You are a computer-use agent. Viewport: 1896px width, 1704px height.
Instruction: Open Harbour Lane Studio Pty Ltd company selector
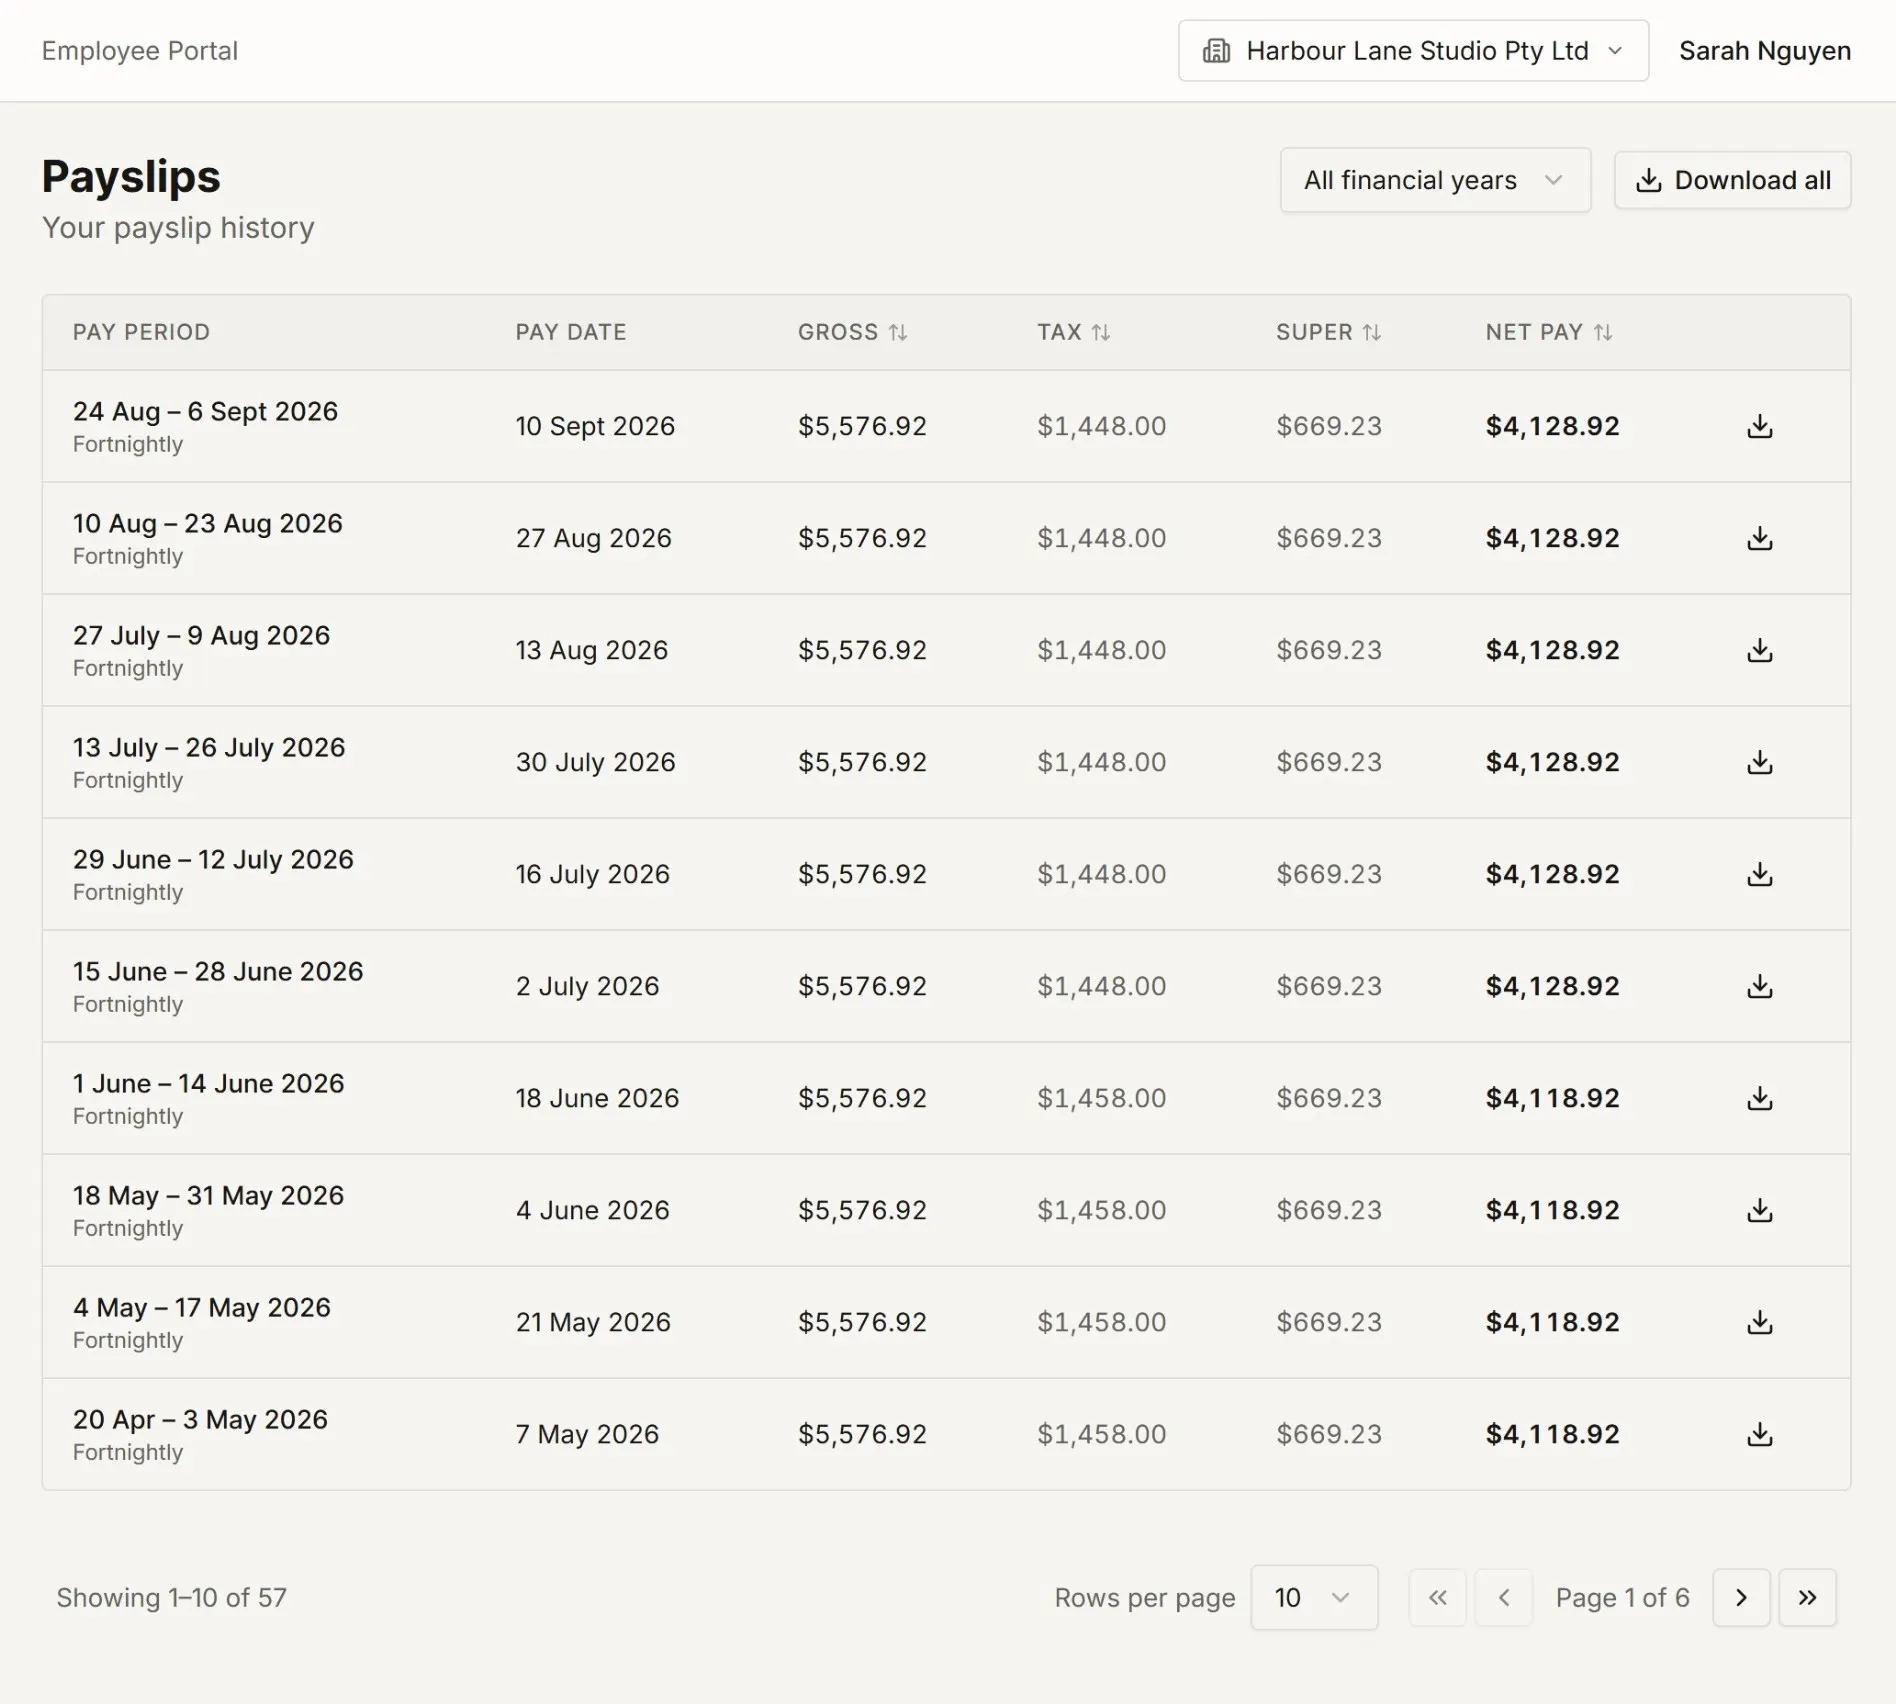tap(1413, 51)
